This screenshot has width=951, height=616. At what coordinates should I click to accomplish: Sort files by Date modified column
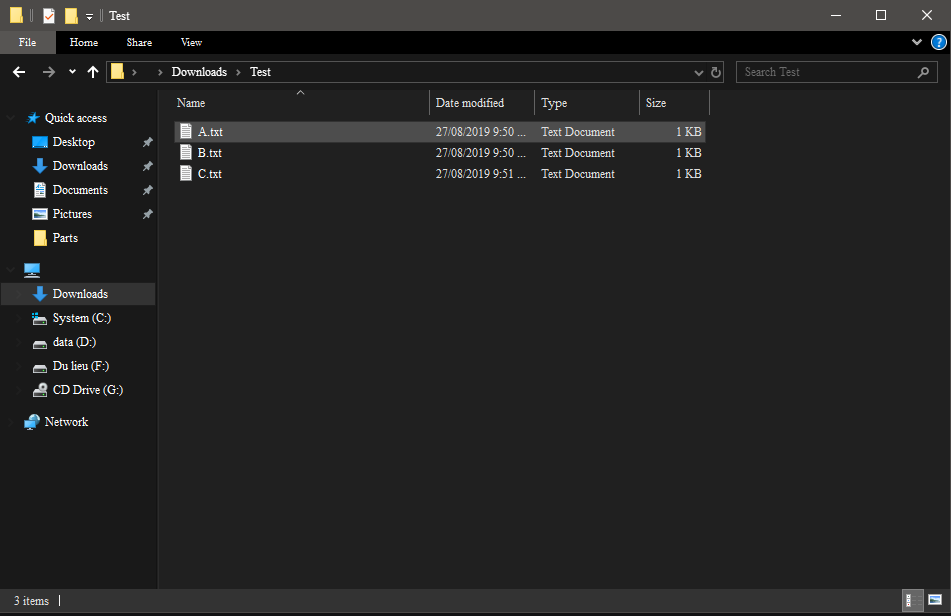[x=470, y=103]
